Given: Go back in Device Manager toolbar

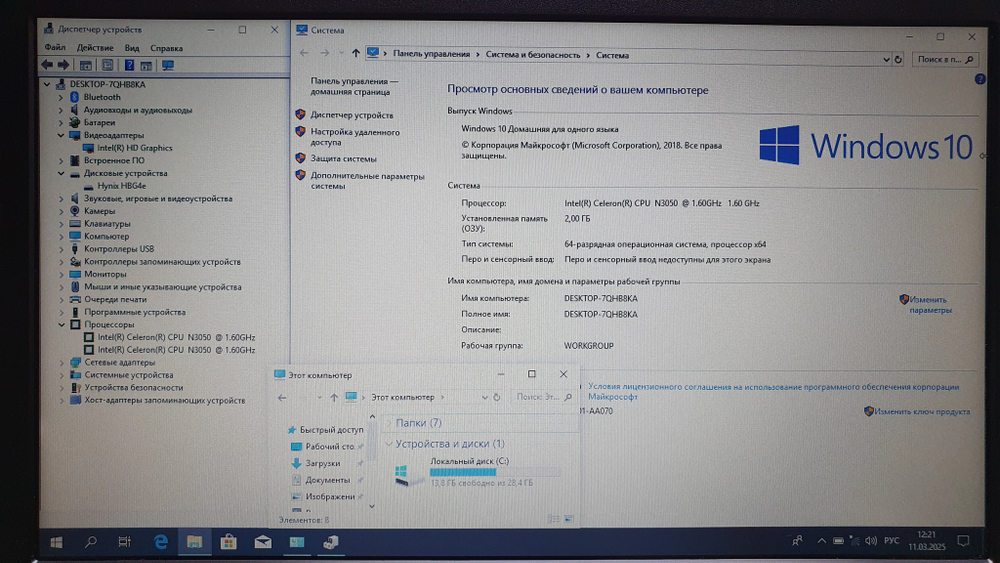Looking at the screenshot, I should (47, 65).
